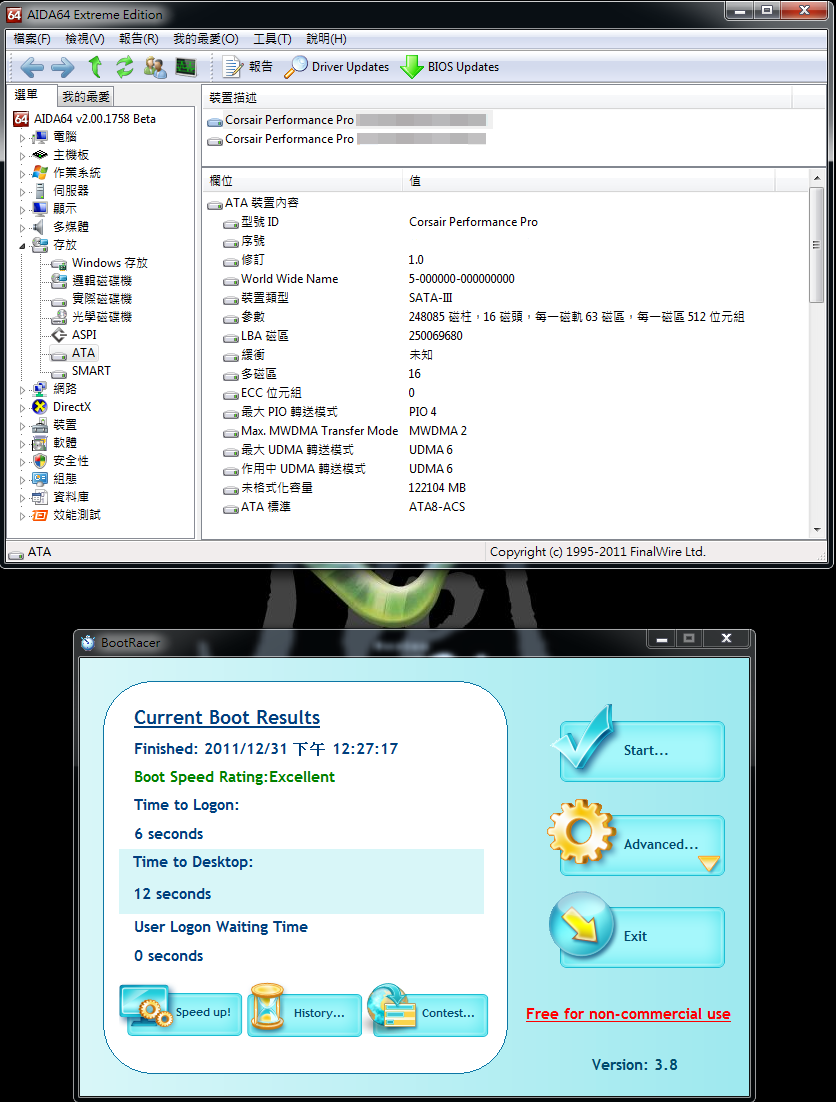Click the 效能測試 tree icon
This screenshot has height=1102, width=836.
tap(40, 515)
